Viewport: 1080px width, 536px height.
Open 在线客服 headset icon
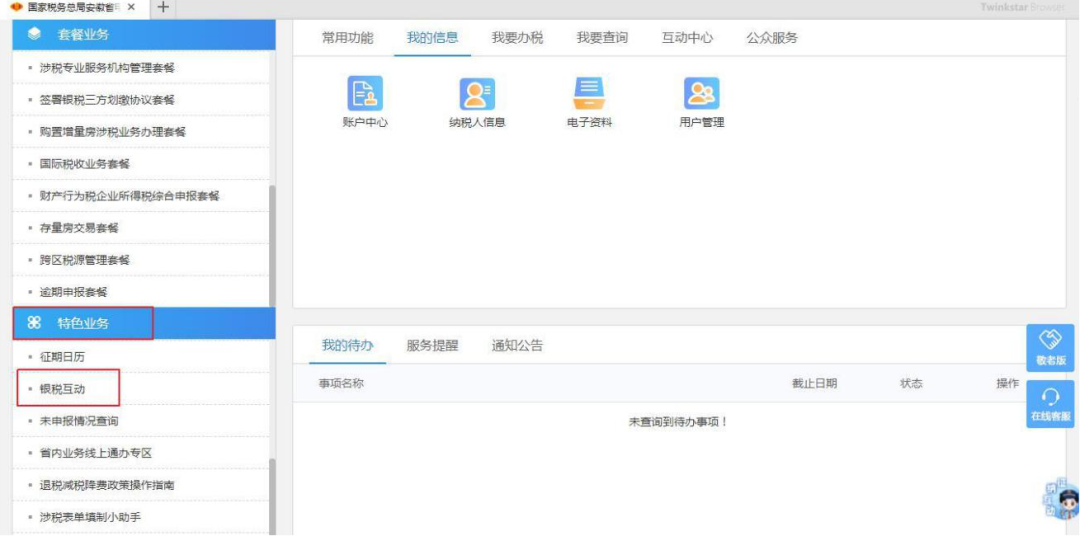pyautogui.click(x=1050, y=403)
